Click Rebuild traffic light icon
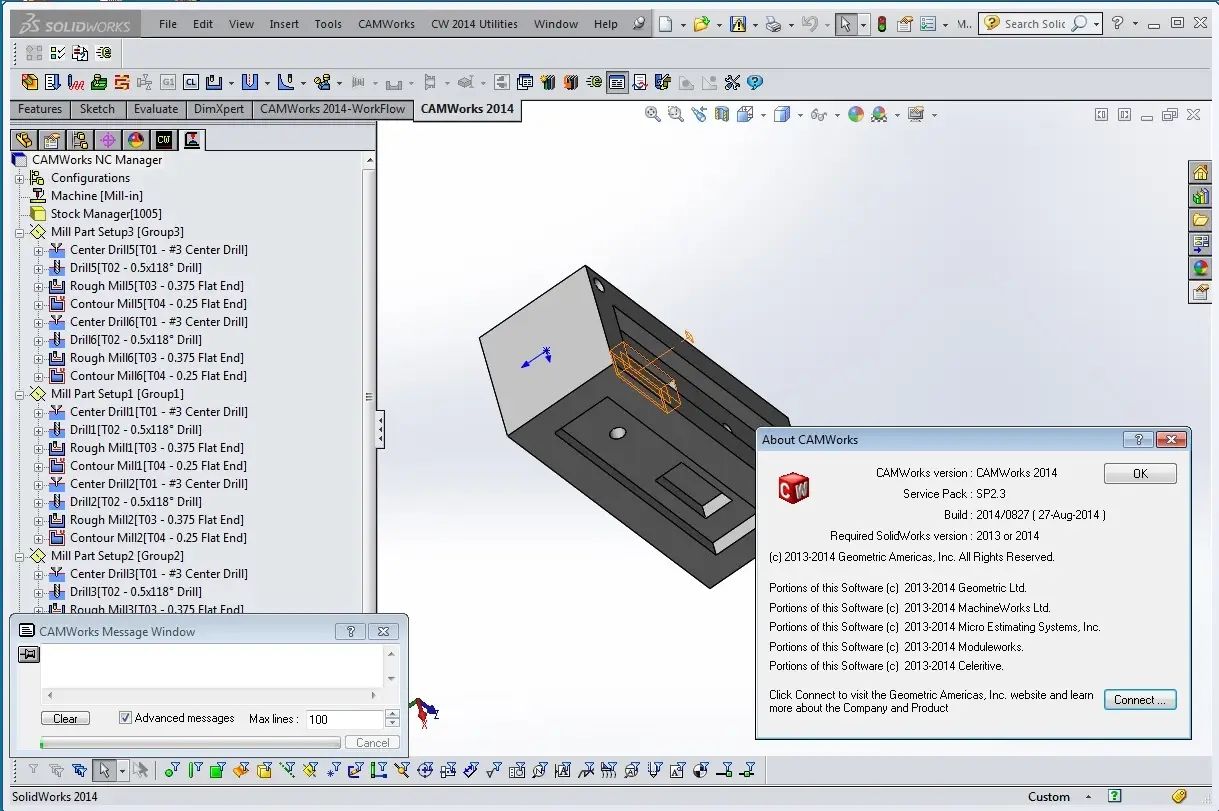This screenshot has height=811, width=1219. point(882,24)
